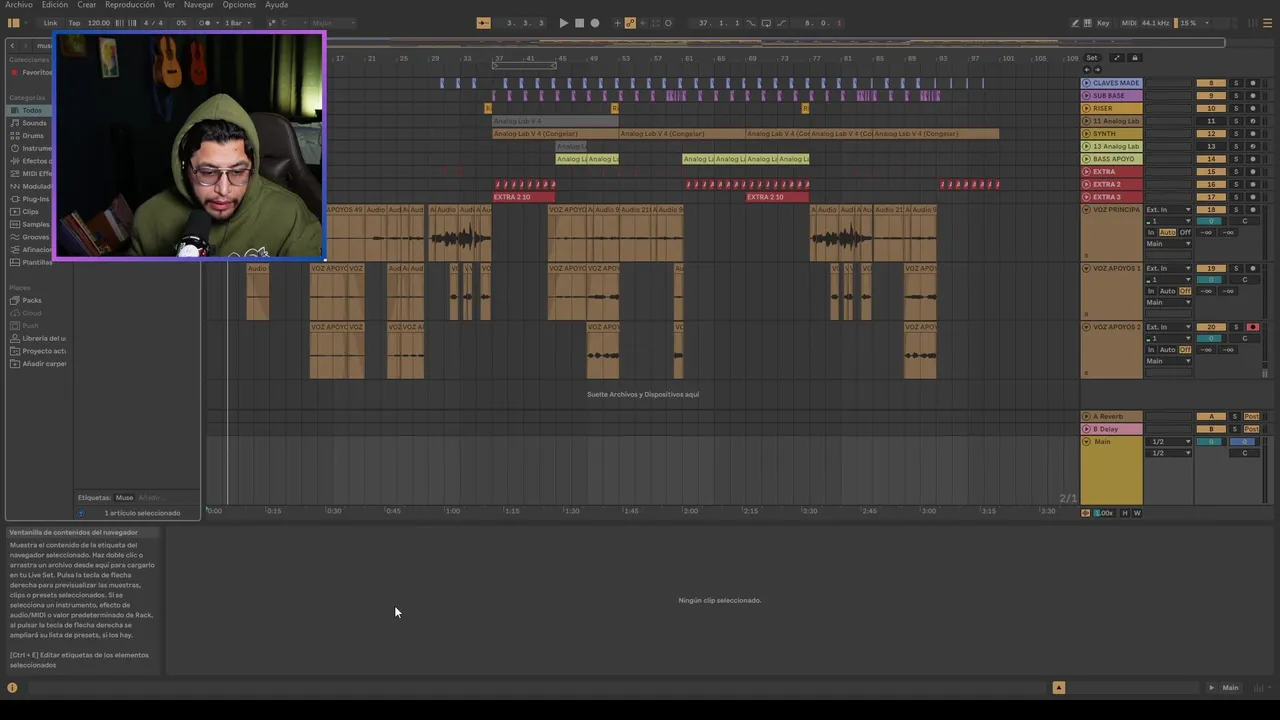The height and width of the screenshot is (720, 1280).
Task: Fold the VOZ APOYOS 2 track
Action: pyautogui.click(x=1087, y=327)
